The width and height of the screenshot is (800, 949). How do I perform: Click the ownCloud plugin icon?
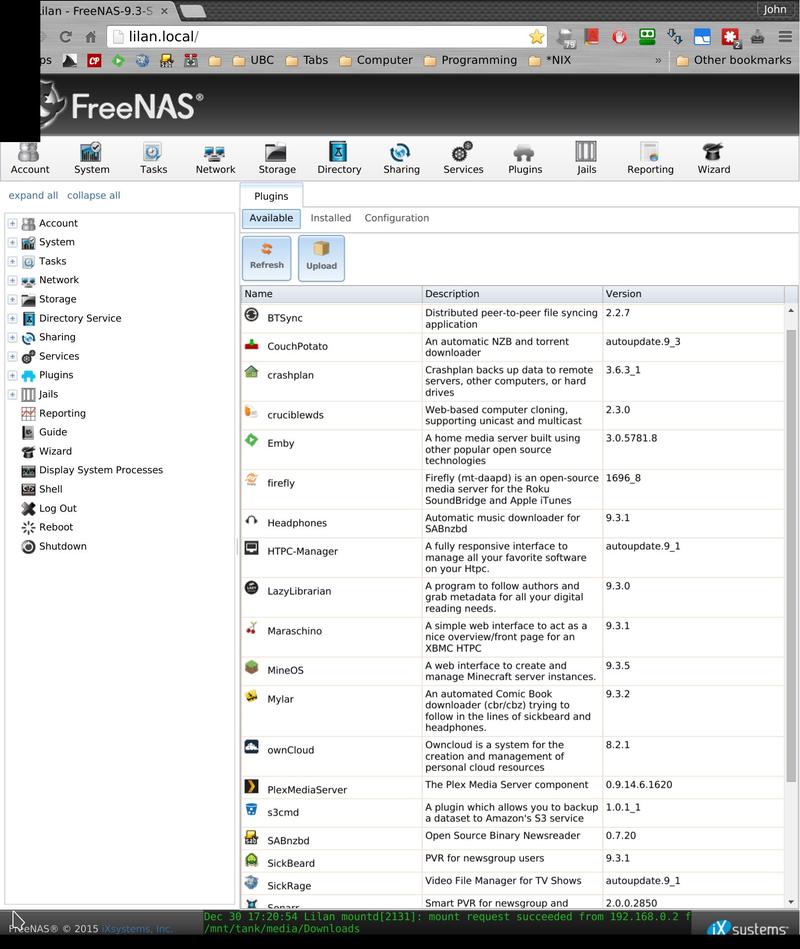[x=251, y=746]
